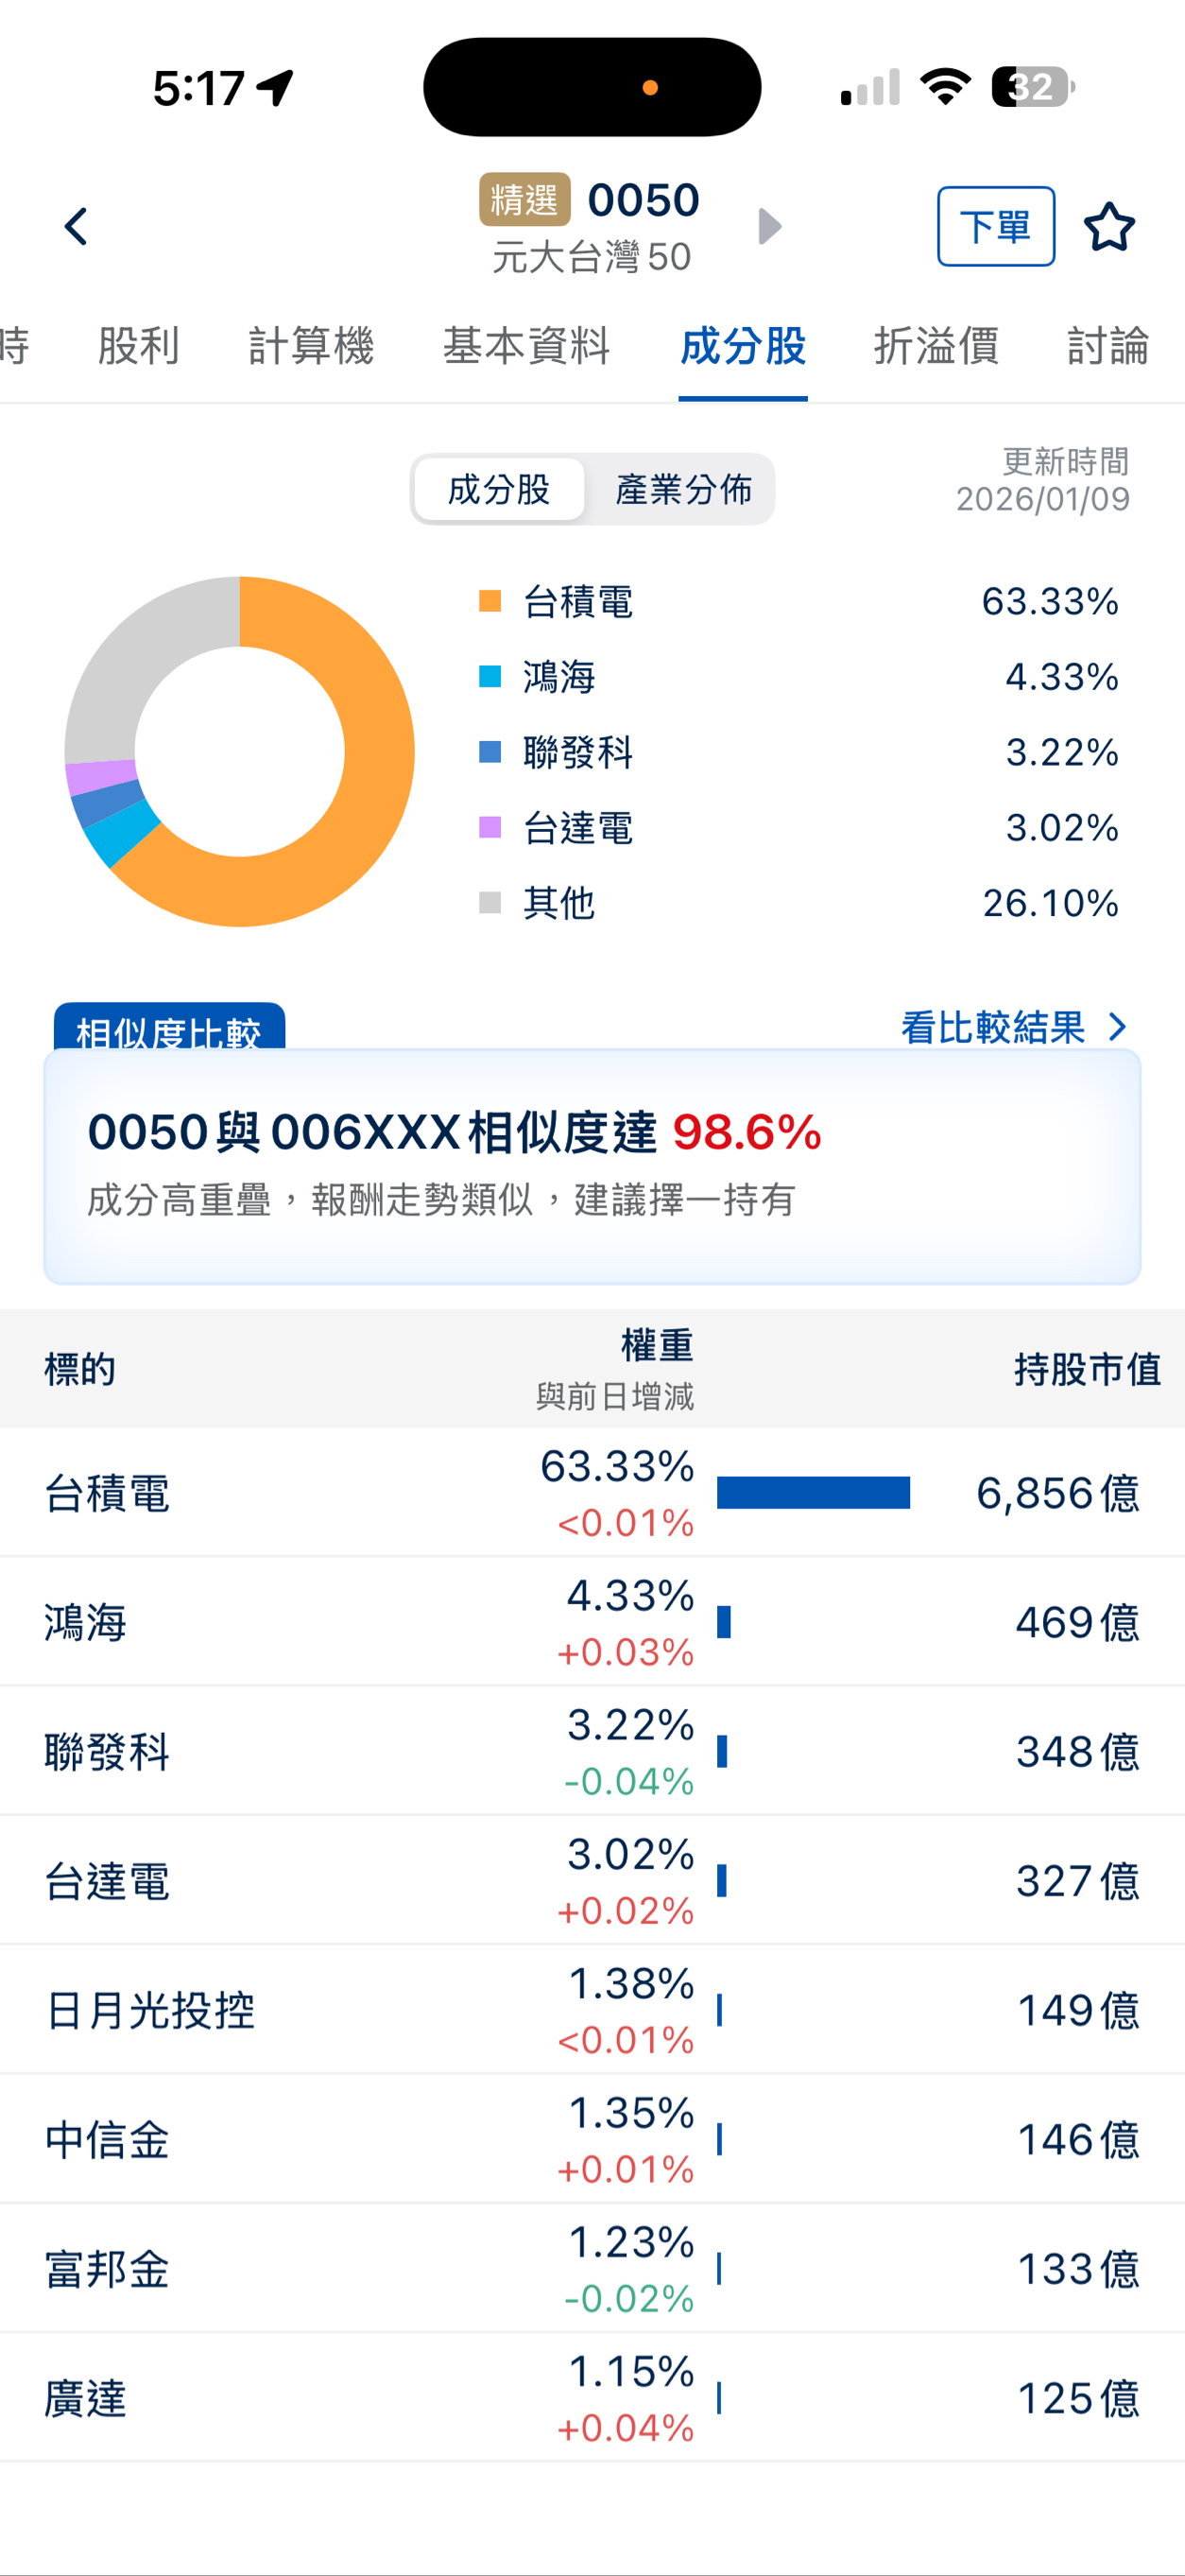Tap the cyan 鴻海 legend square

pos(490,677)
